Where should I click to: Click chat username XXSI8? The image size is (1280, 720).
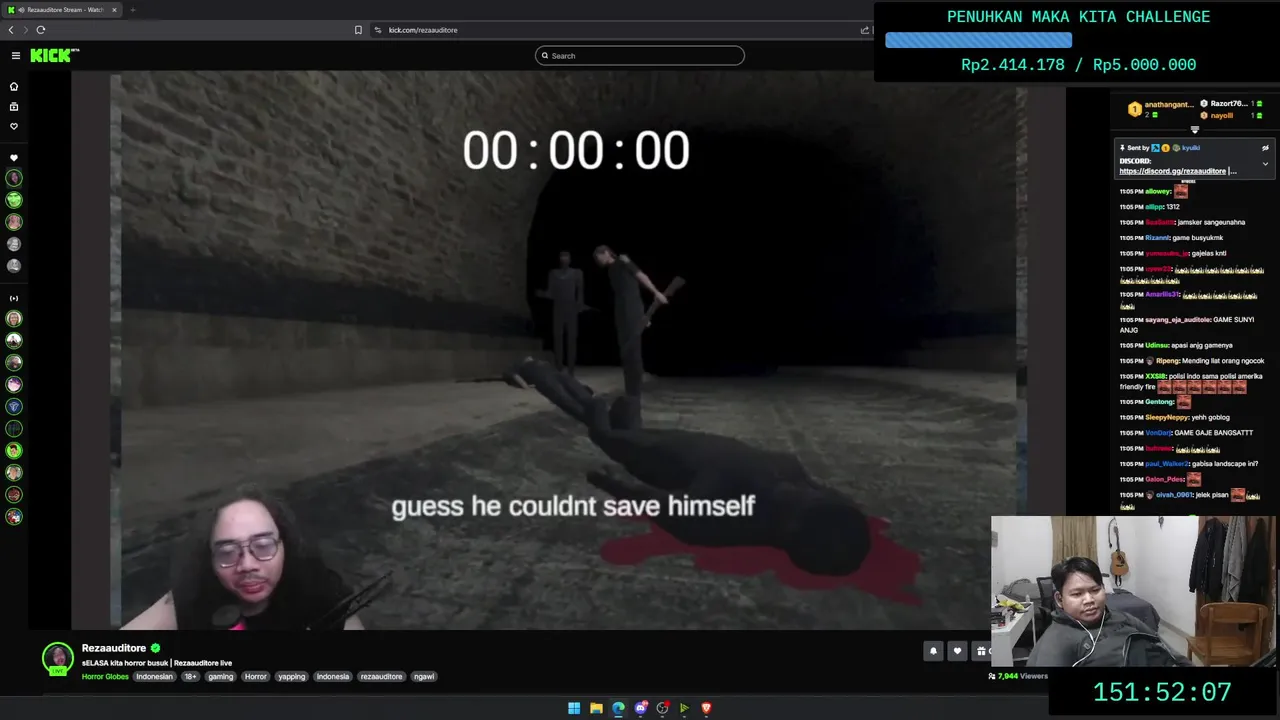click(1155, 377)
